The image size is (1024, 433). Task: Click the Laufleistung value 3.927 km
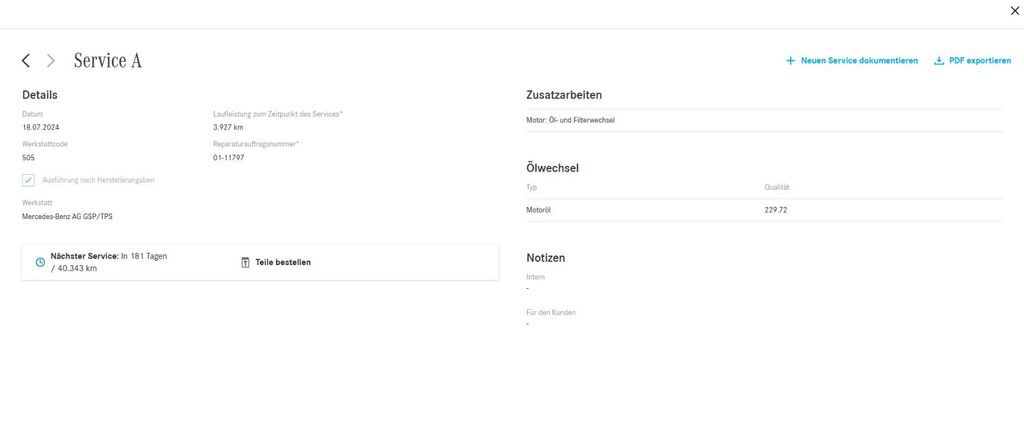(x=228, y=128)
